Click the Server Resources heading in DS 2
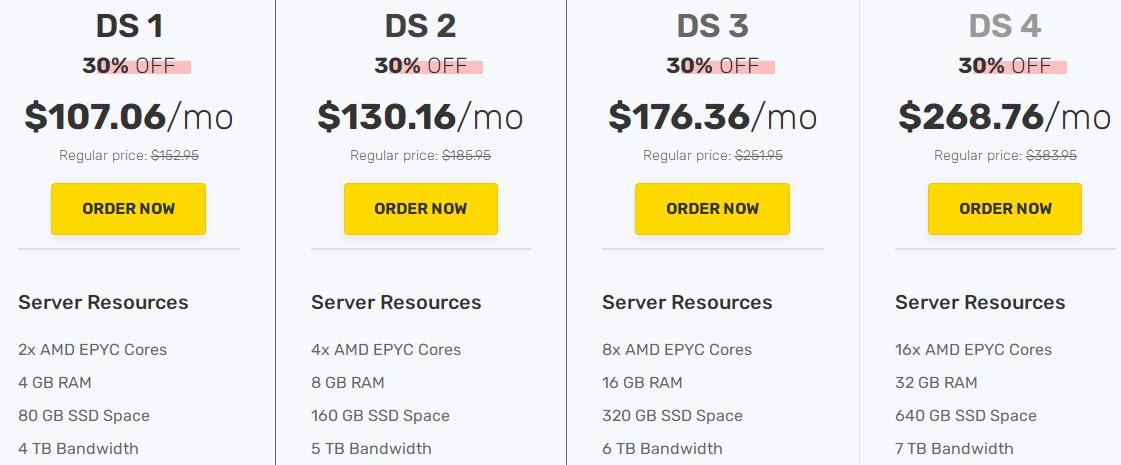This screenshot has width=1121, height=465. coord(396,302)
